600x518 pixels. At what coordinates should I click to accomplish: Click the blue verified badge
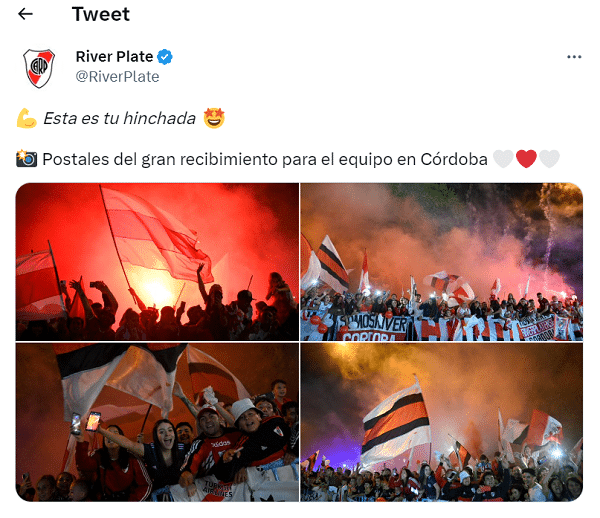coord(165,57)
